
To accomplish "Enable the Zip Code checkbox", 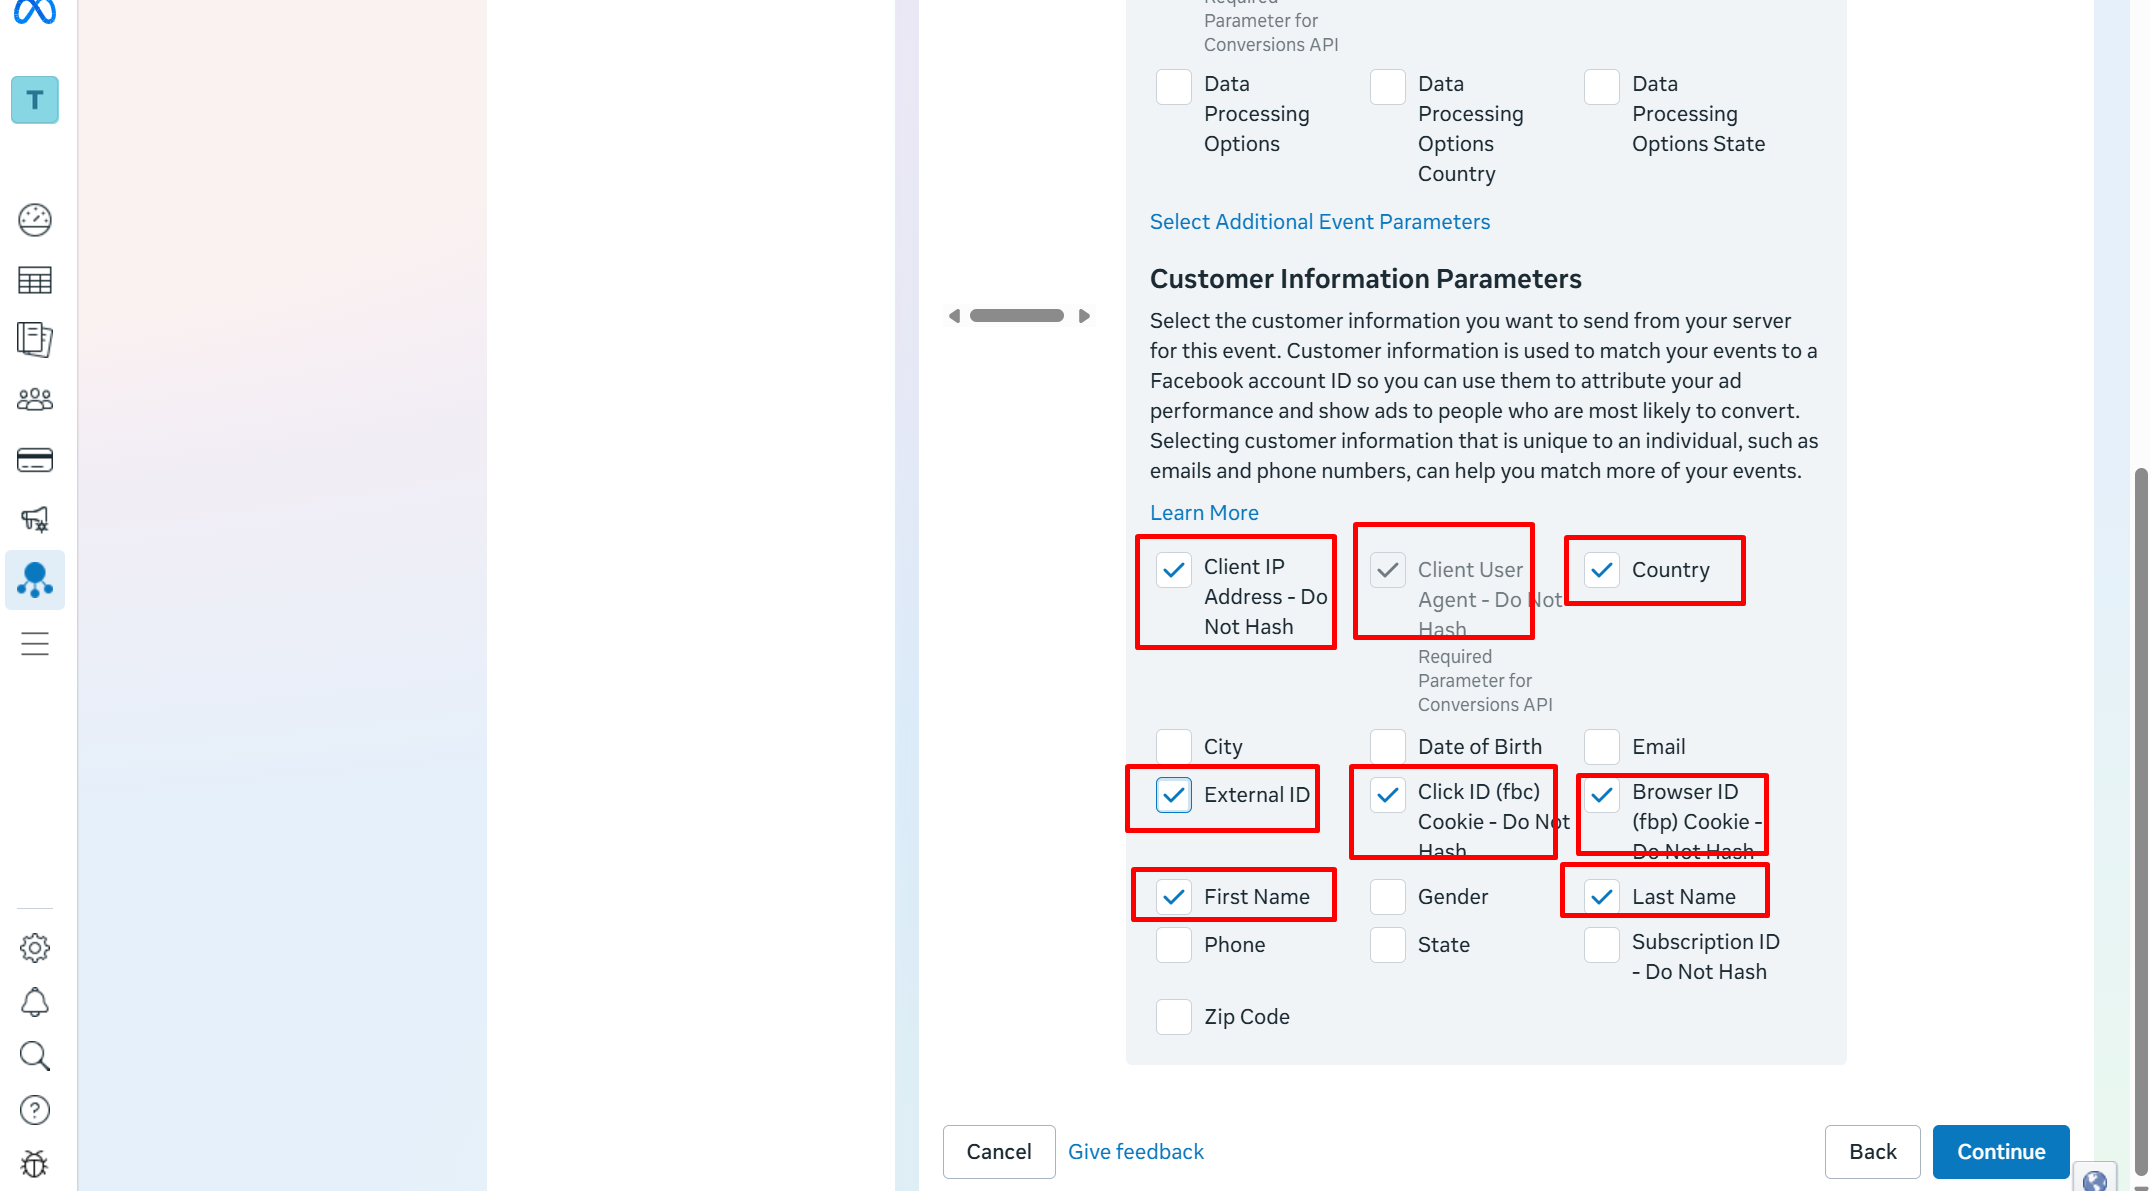I will tap(1174, 1017).
